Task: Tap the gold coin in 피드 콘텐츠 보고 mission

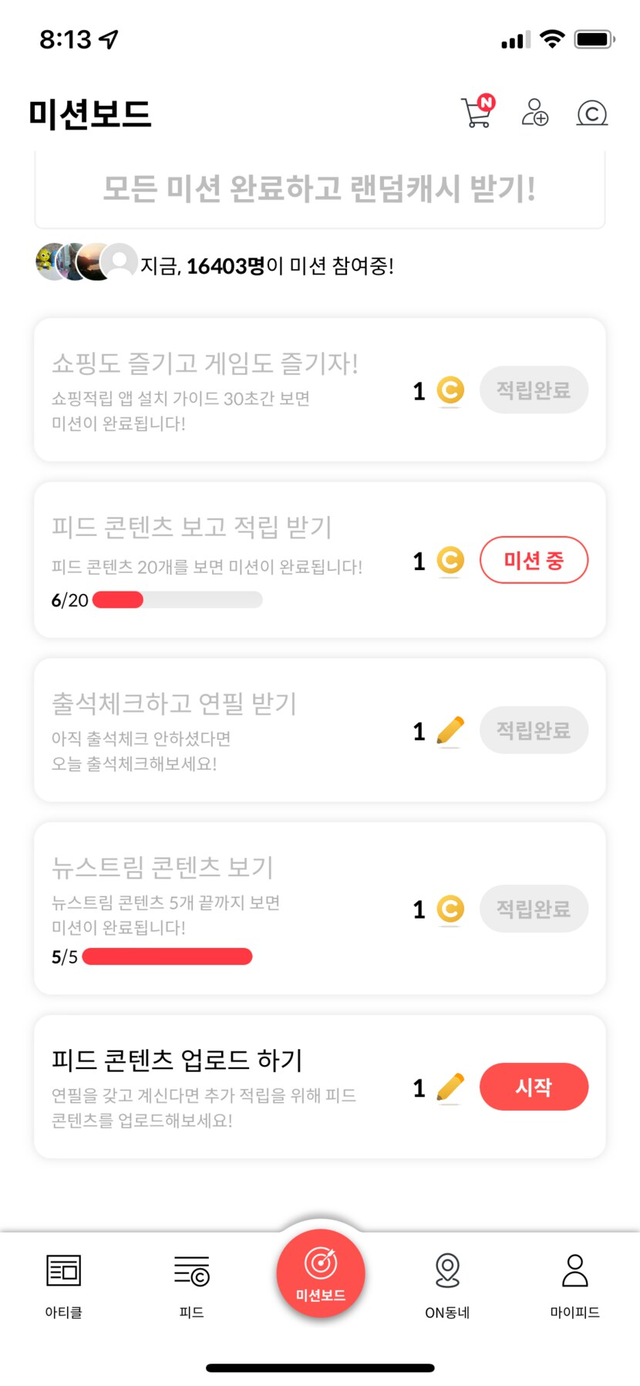Action: click(450, 561)
